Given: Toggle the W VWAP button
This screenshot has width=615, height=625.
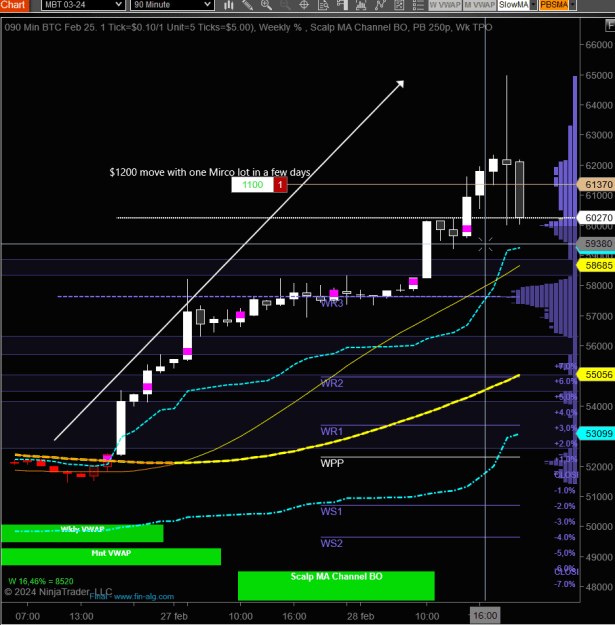Looking at the screenshot, I should click(445, 5).
